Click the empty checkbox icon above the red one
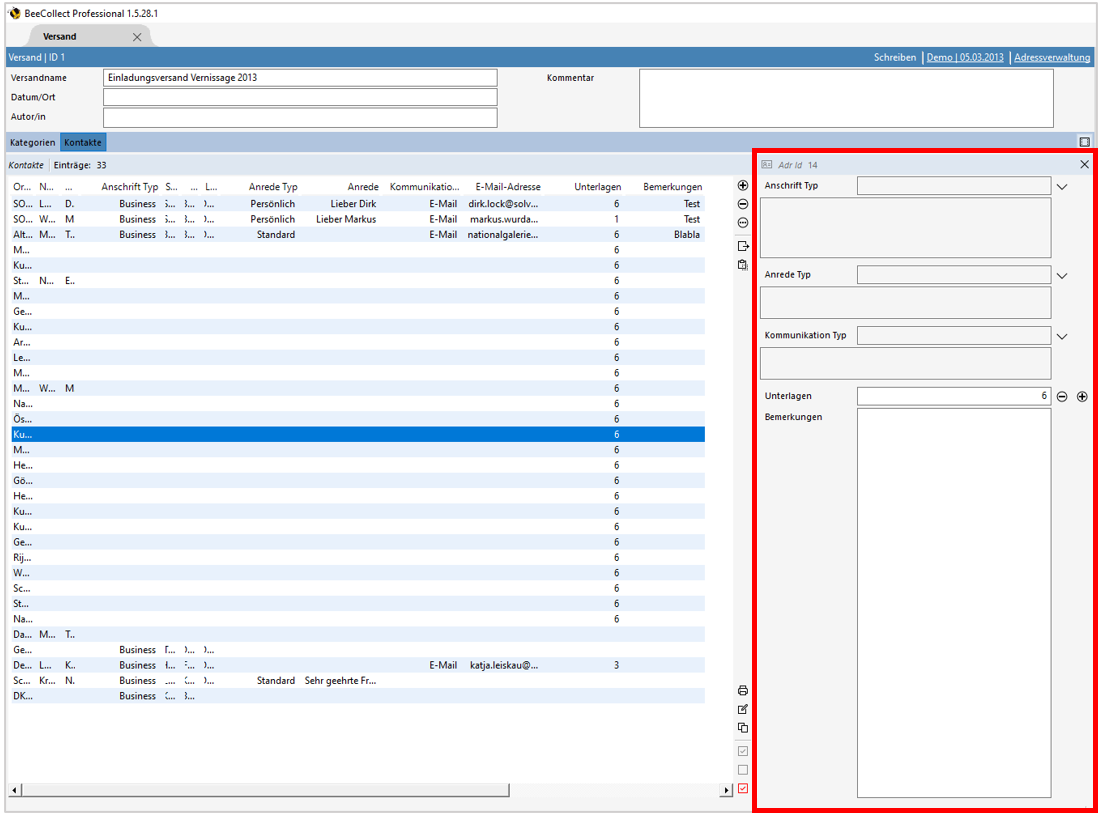 pyautogui.click(x=742, y=770)
